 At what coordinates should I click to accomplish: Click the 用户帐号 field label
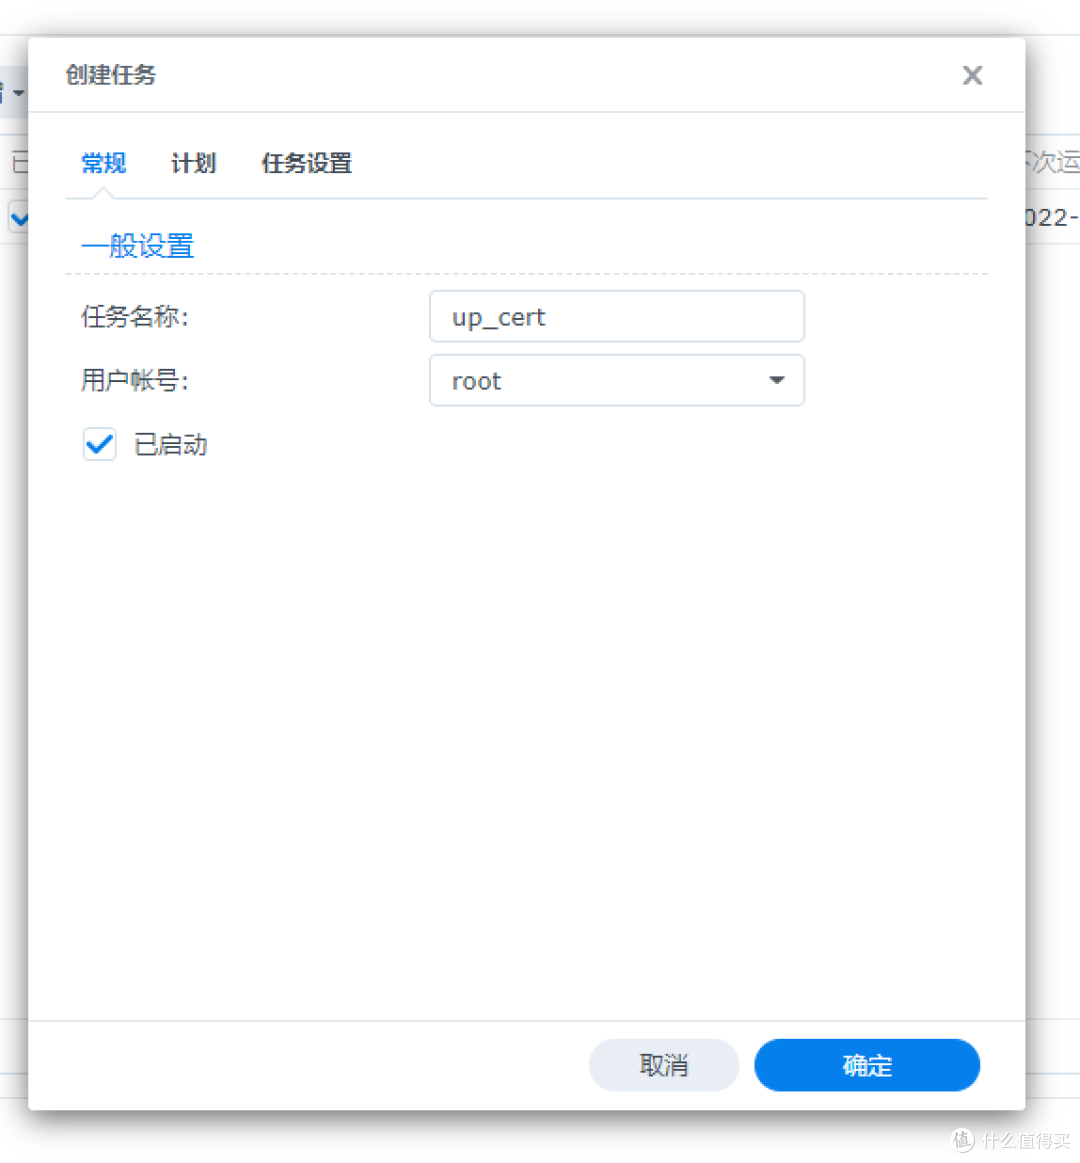(x=134, y=381)
